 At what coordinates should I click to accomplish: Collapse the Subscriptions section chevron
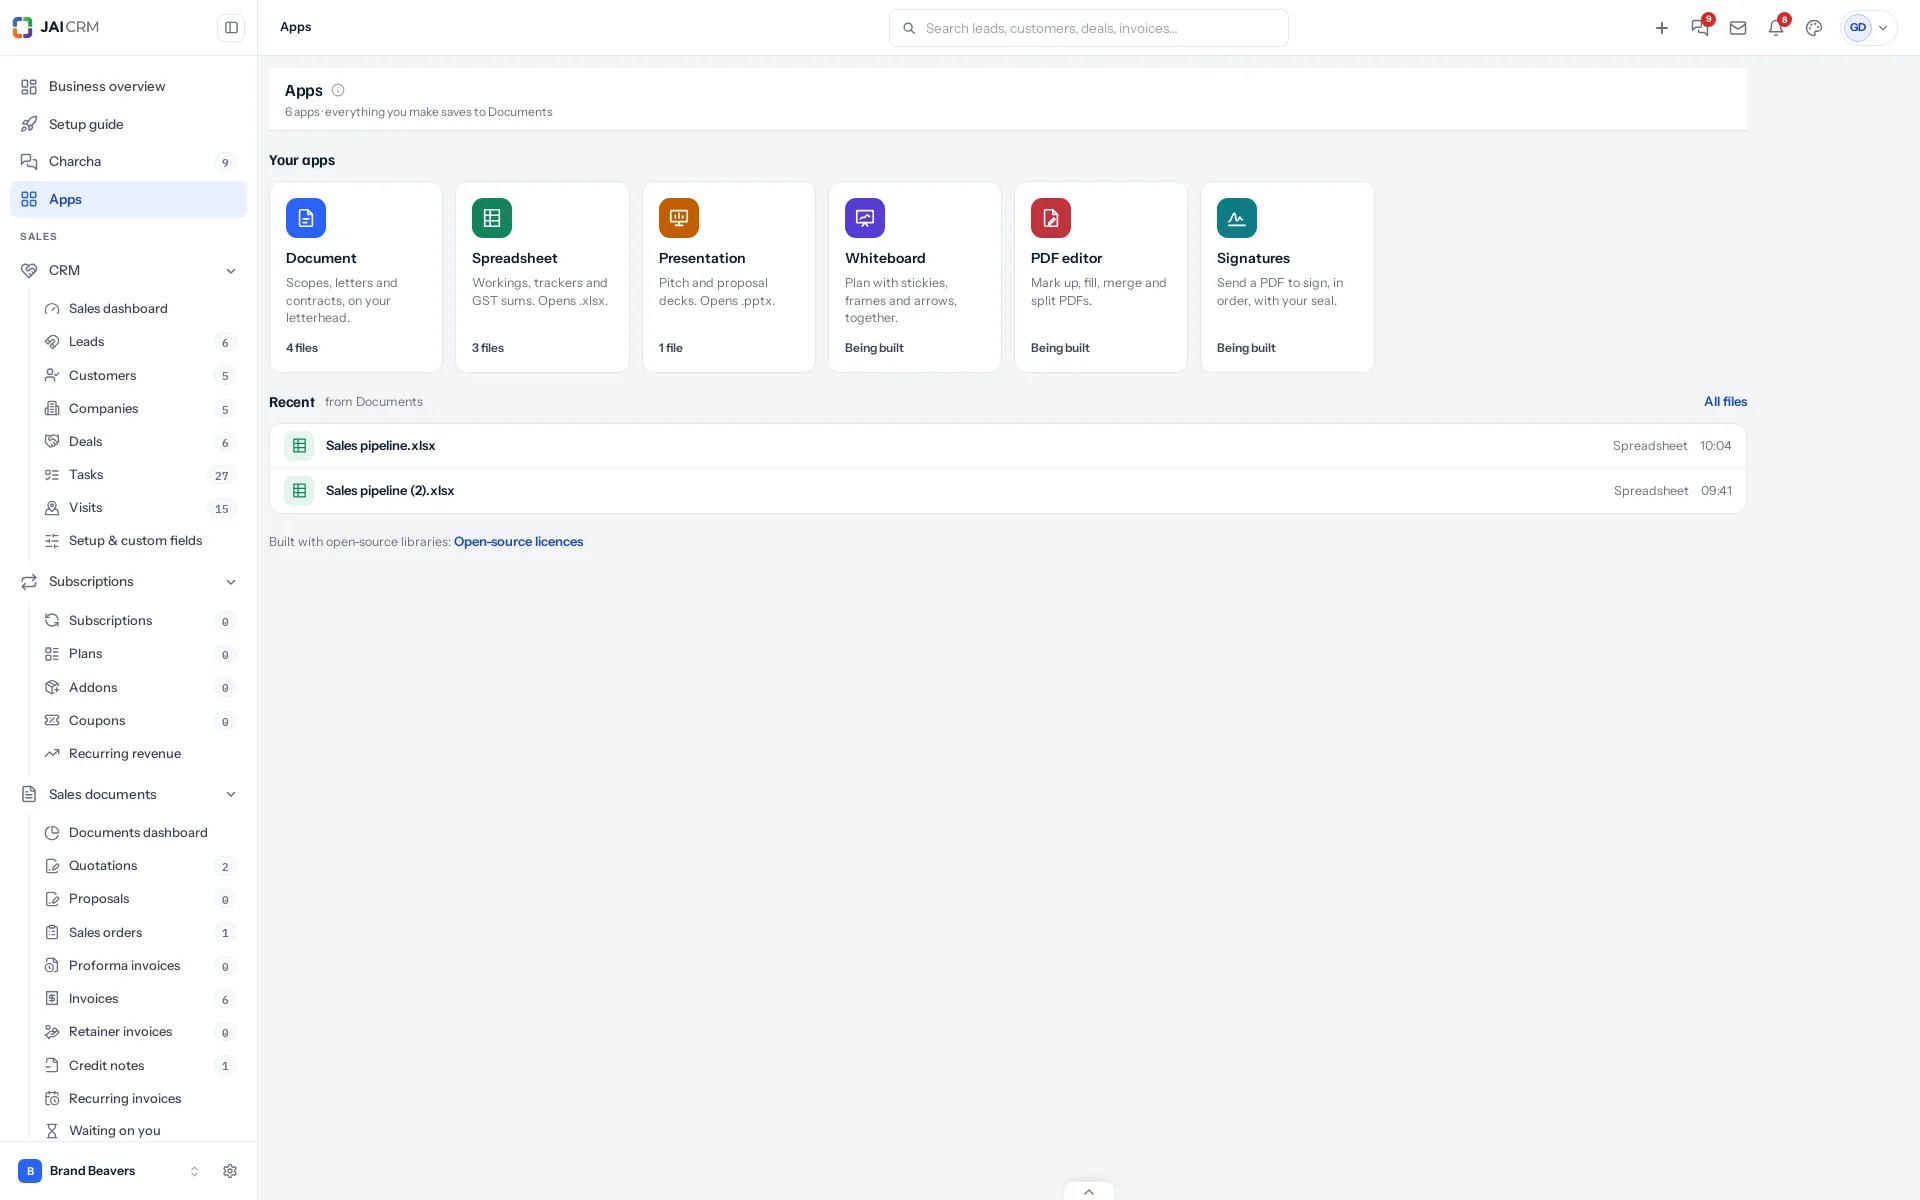231,582
